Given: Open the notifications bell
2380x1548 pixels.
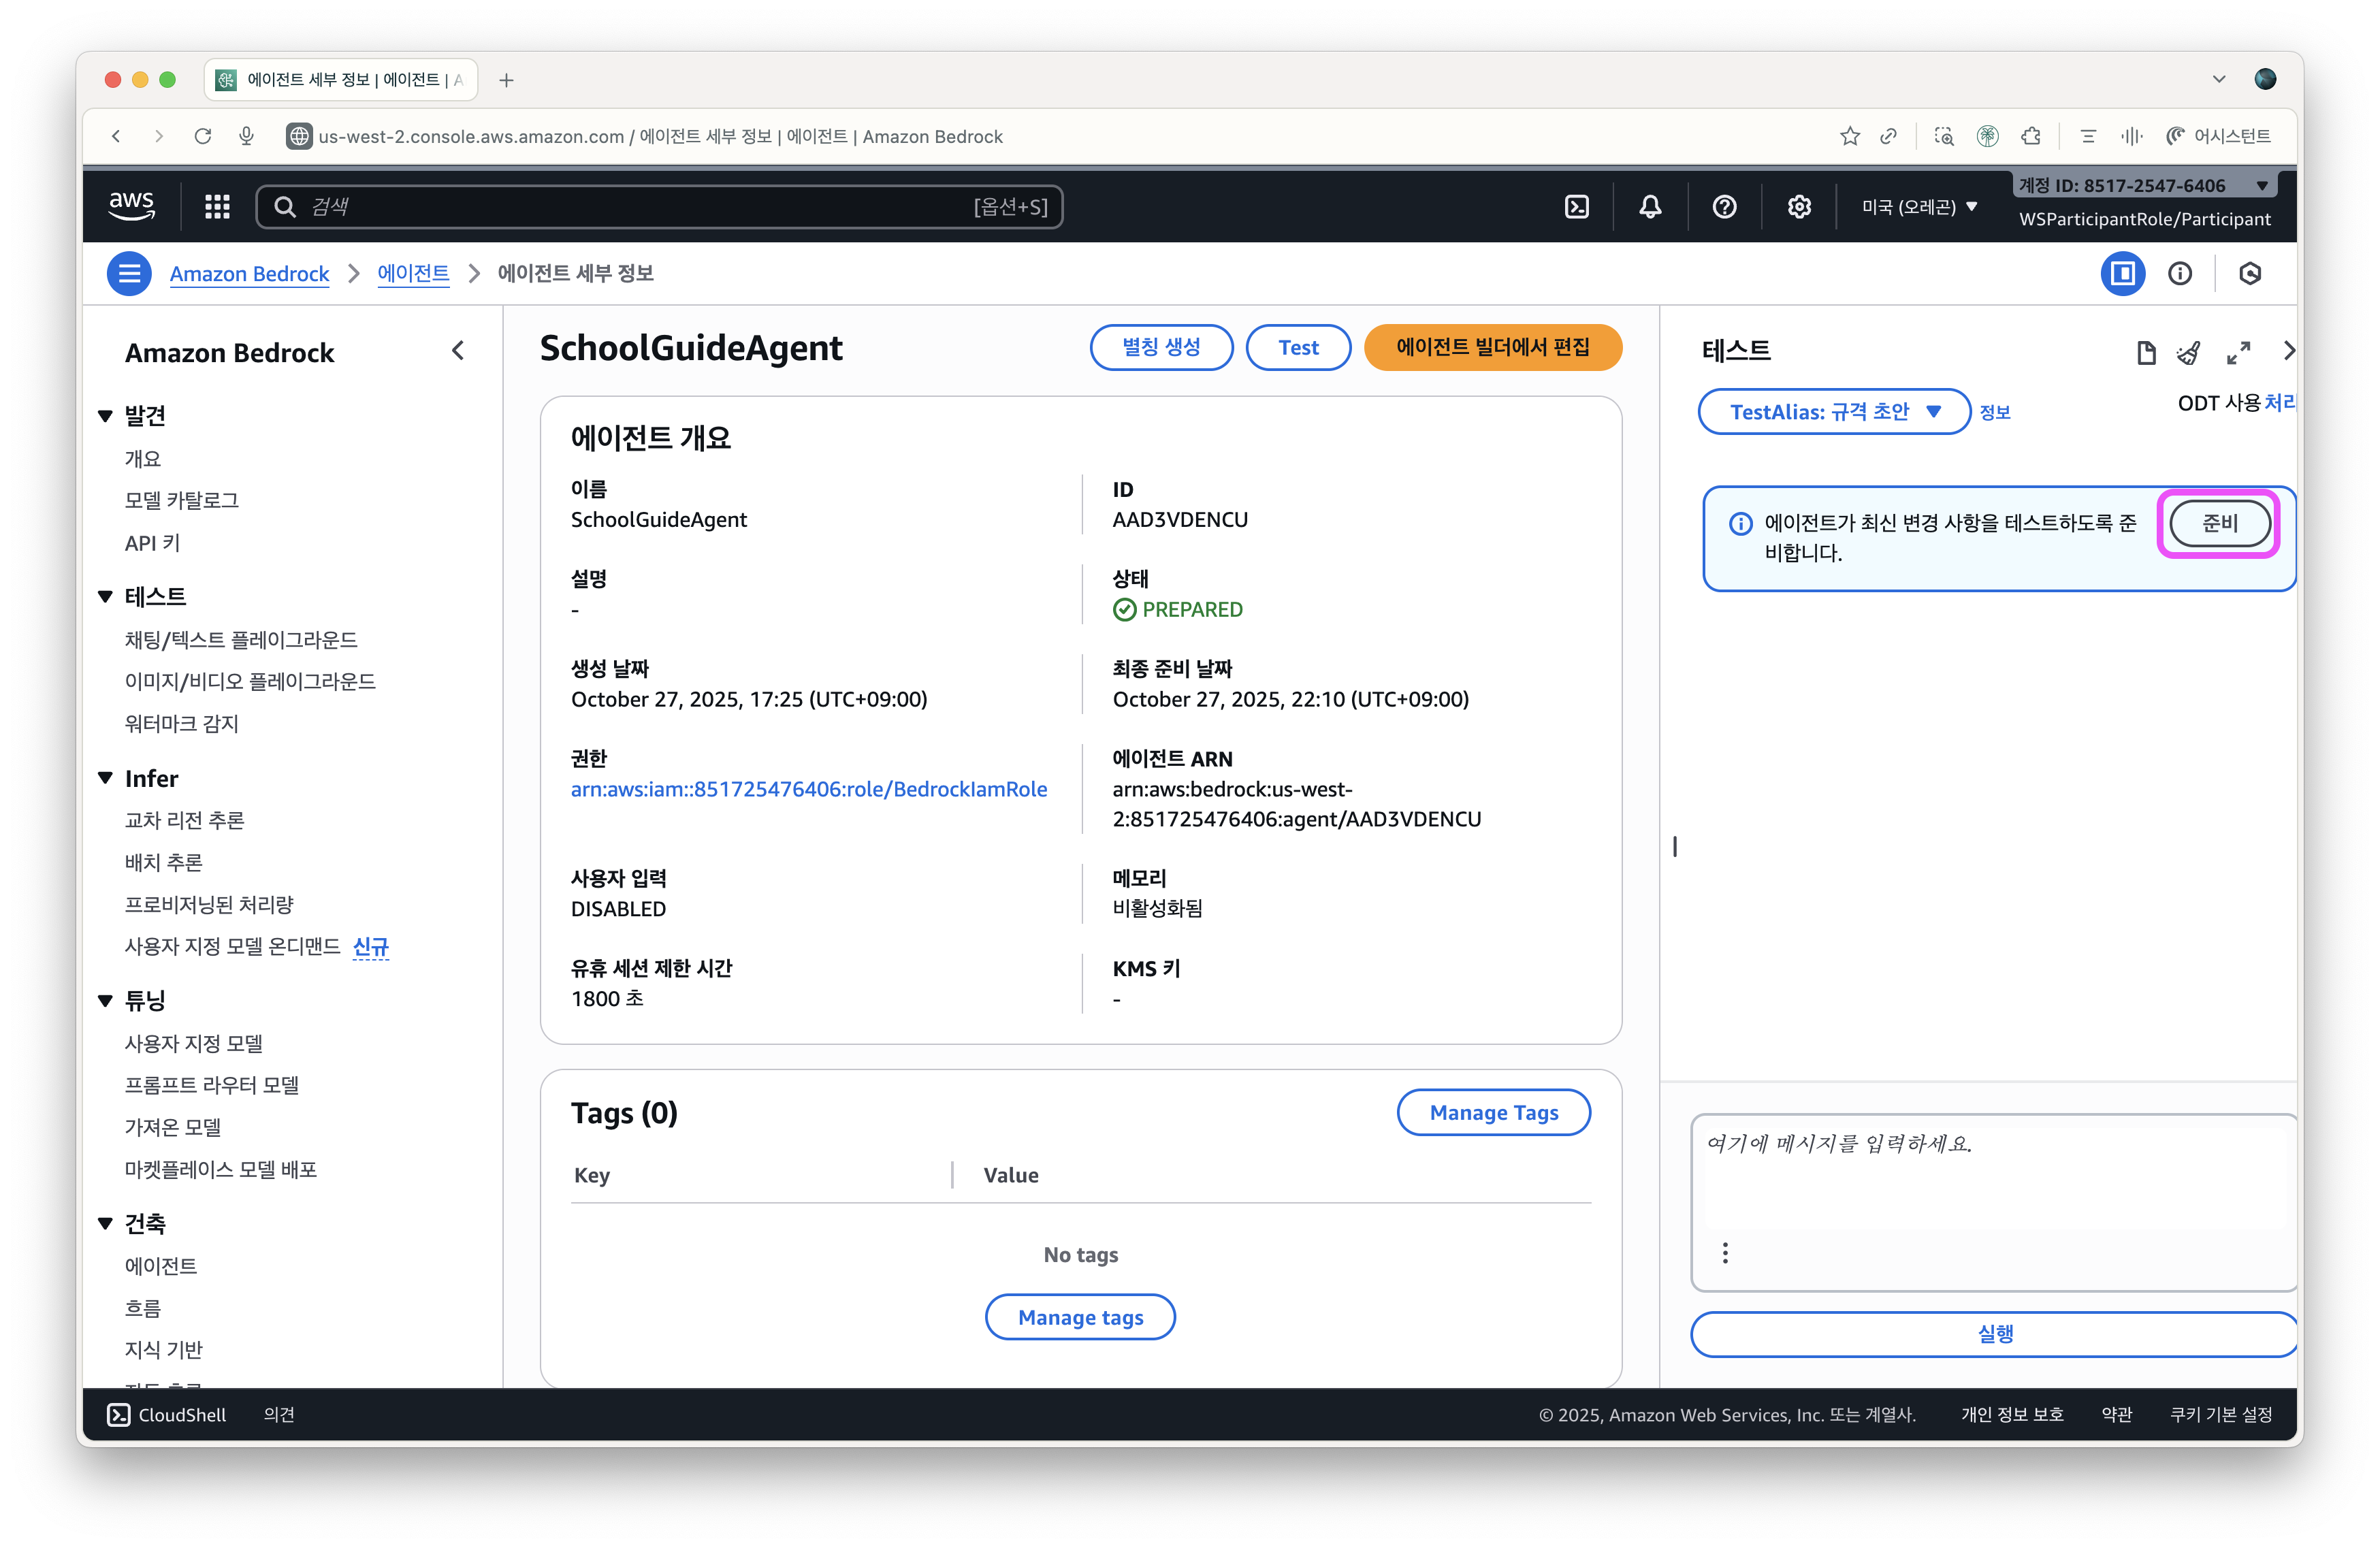Looking at the screenshot, I should [x=1650, y=206].
